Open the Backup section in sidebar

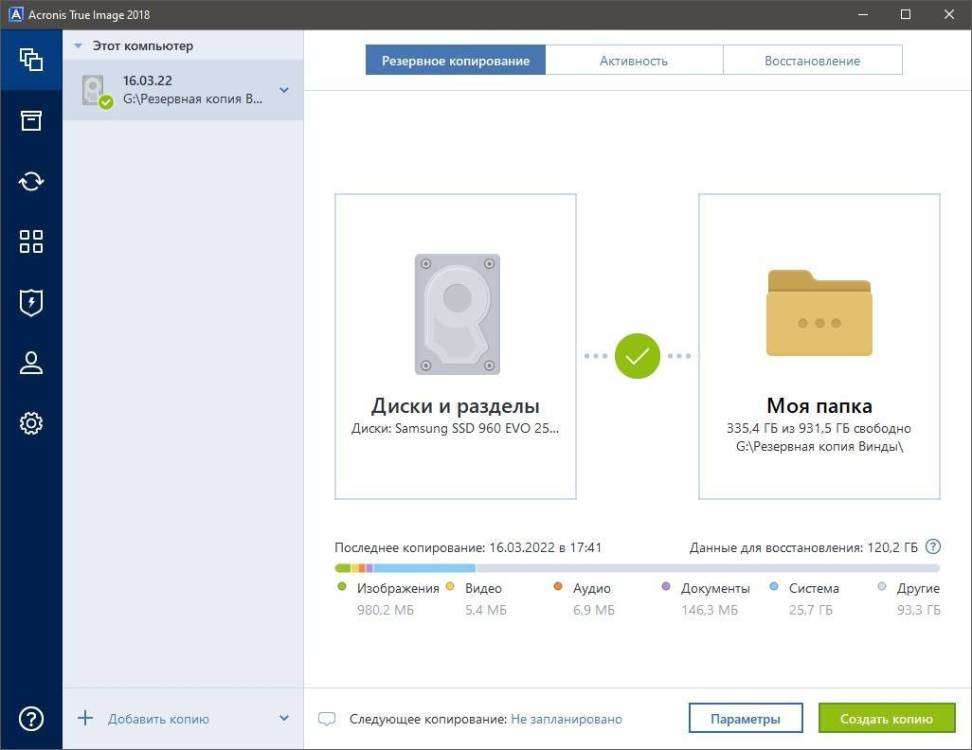pos(31,59)
